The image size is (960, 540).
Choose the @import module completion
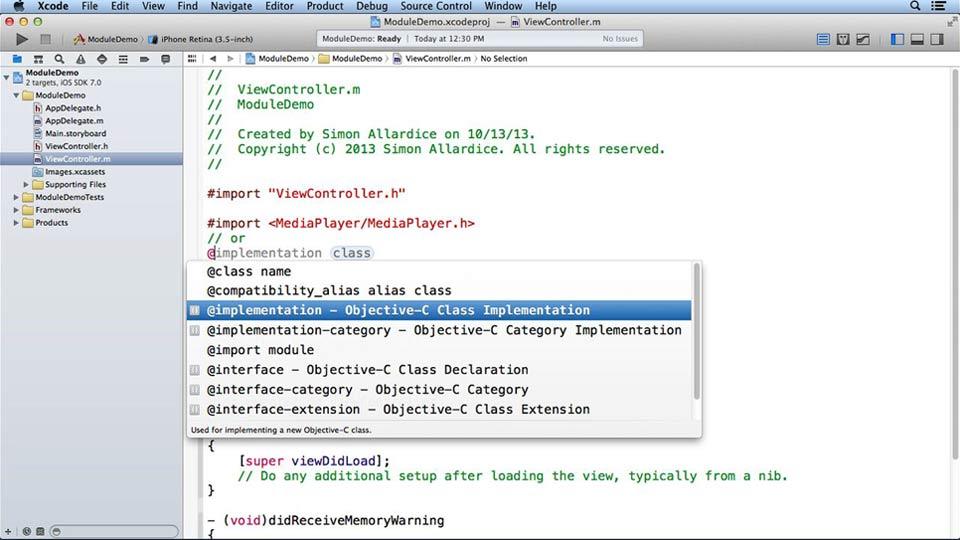click(x=439, y=350)
